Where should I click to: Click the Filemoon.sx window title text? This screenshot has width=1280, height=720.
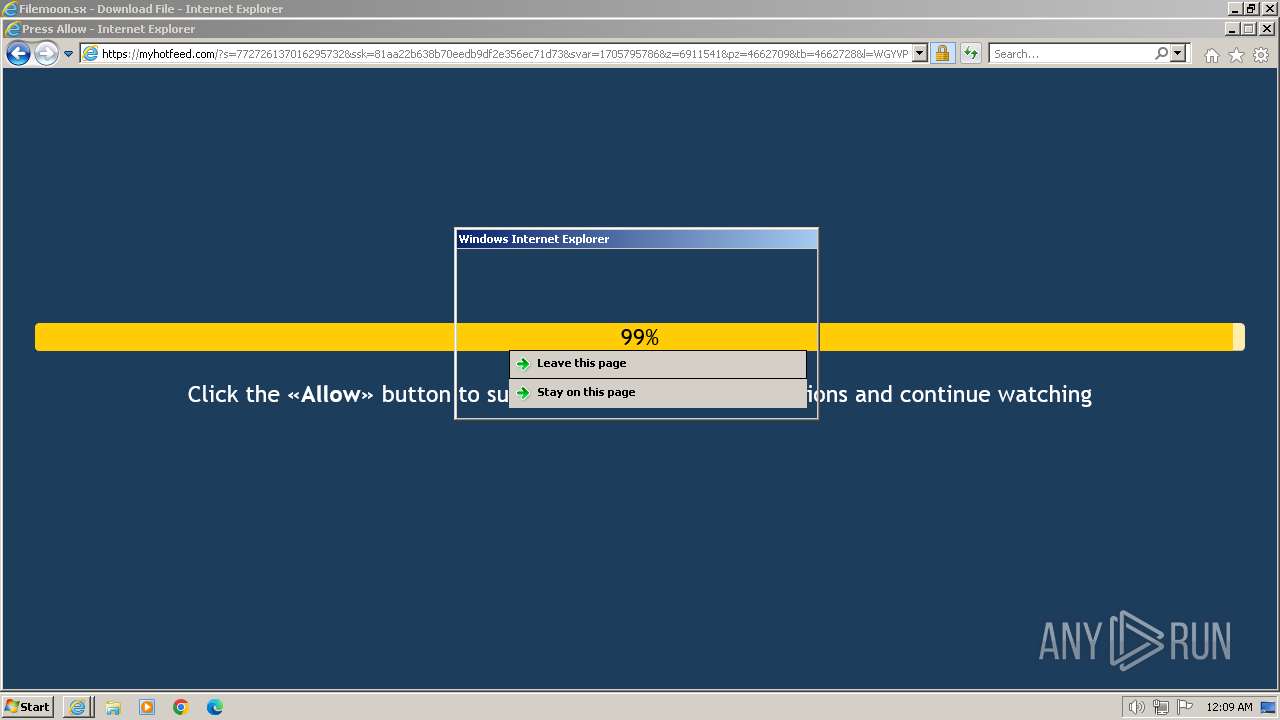tap(151, 9)
